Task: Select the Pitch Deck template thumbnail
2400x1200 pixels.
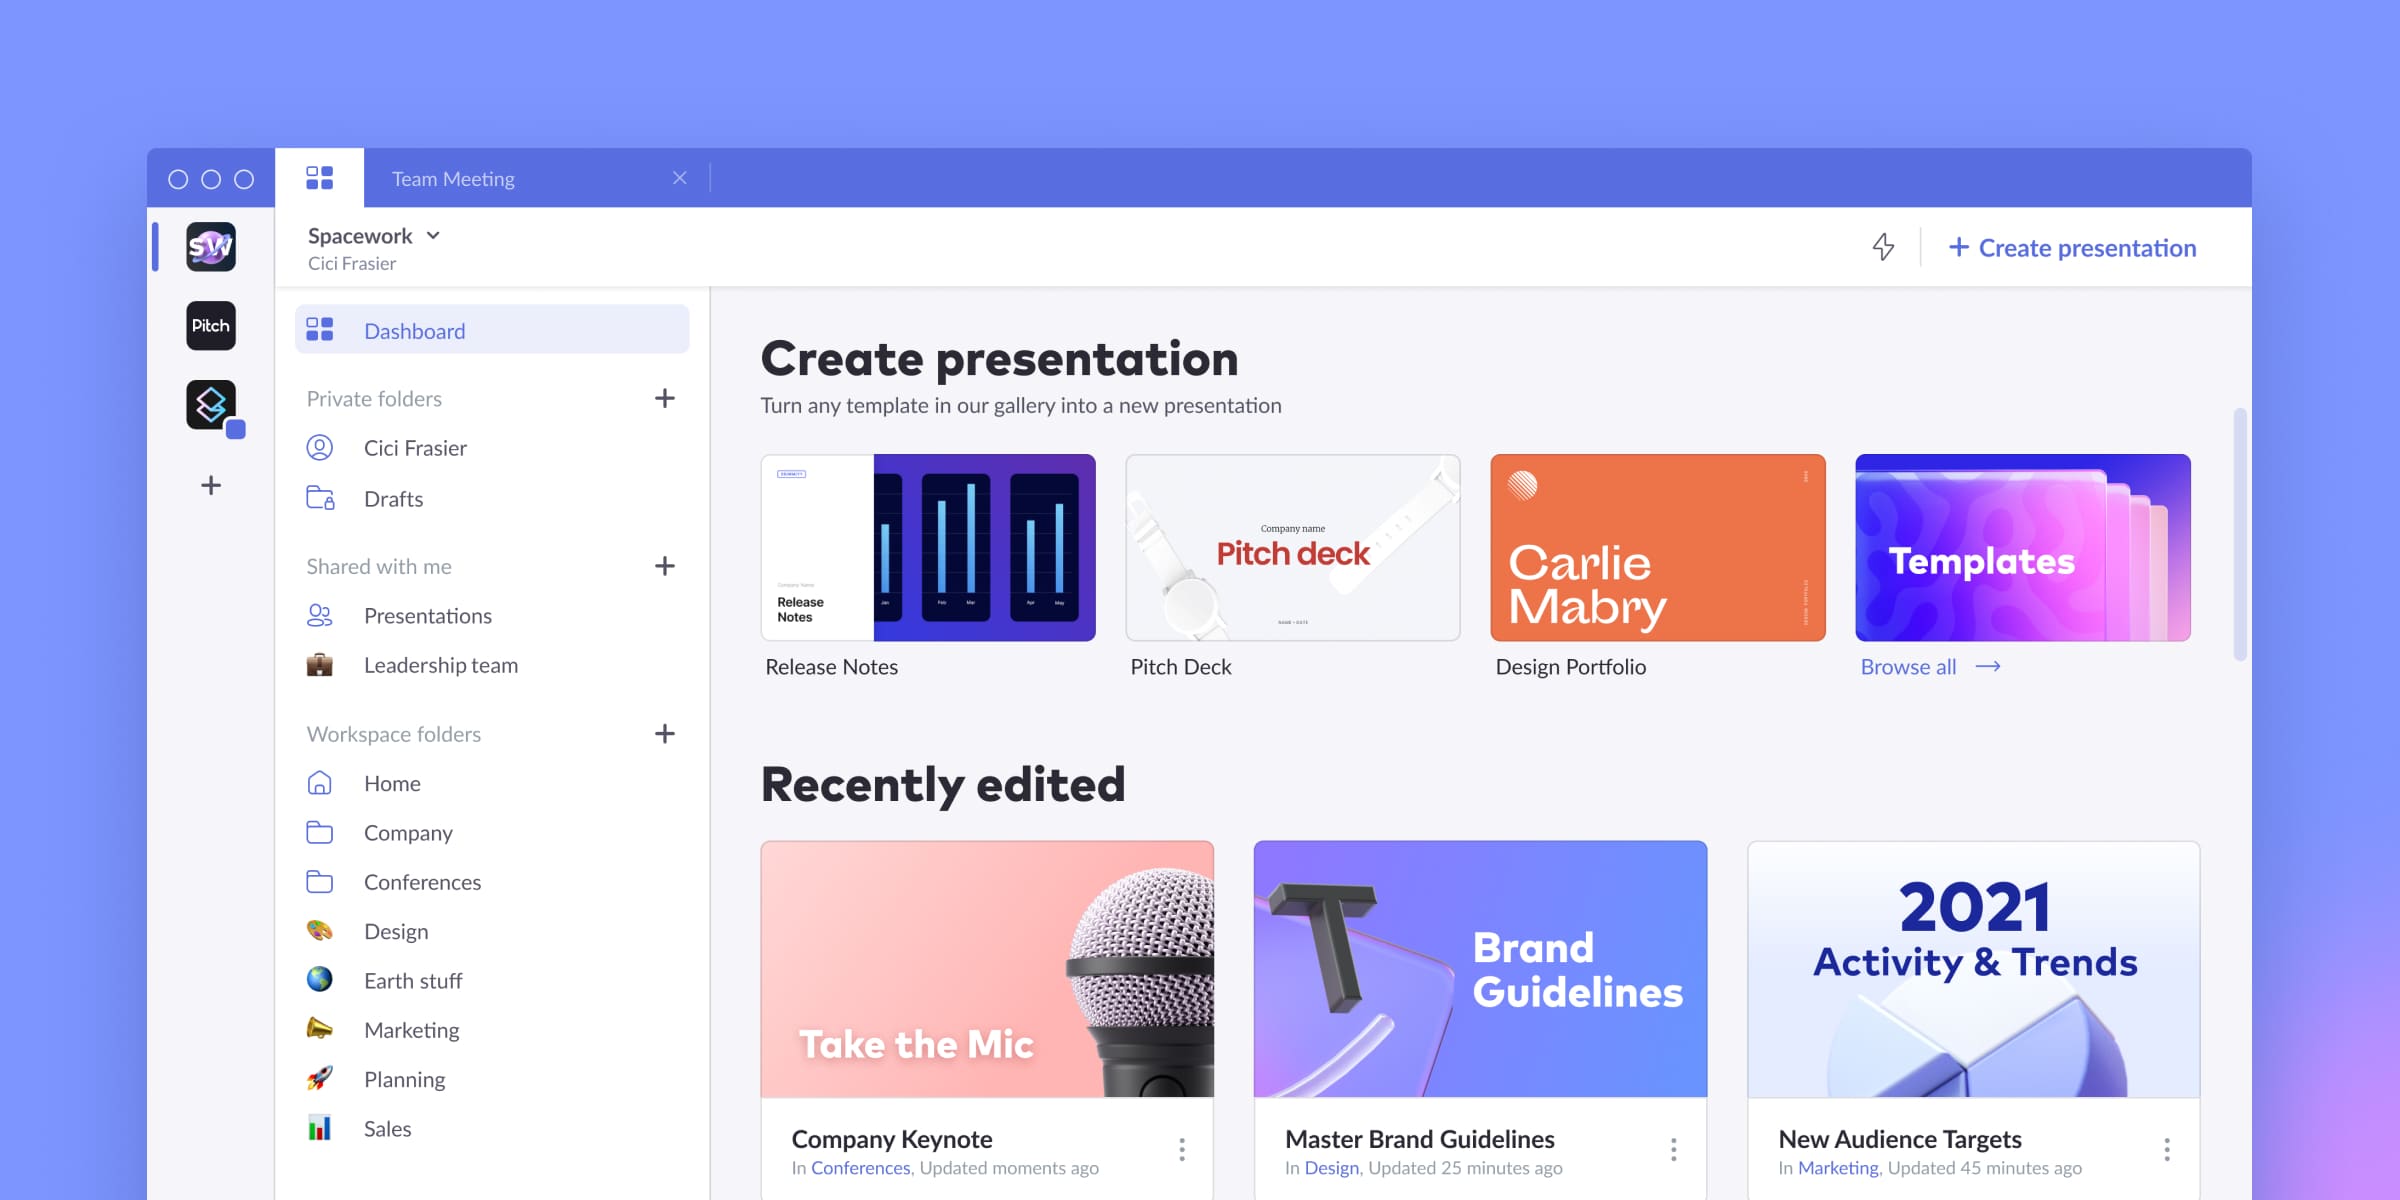Action: [1292, 548]
